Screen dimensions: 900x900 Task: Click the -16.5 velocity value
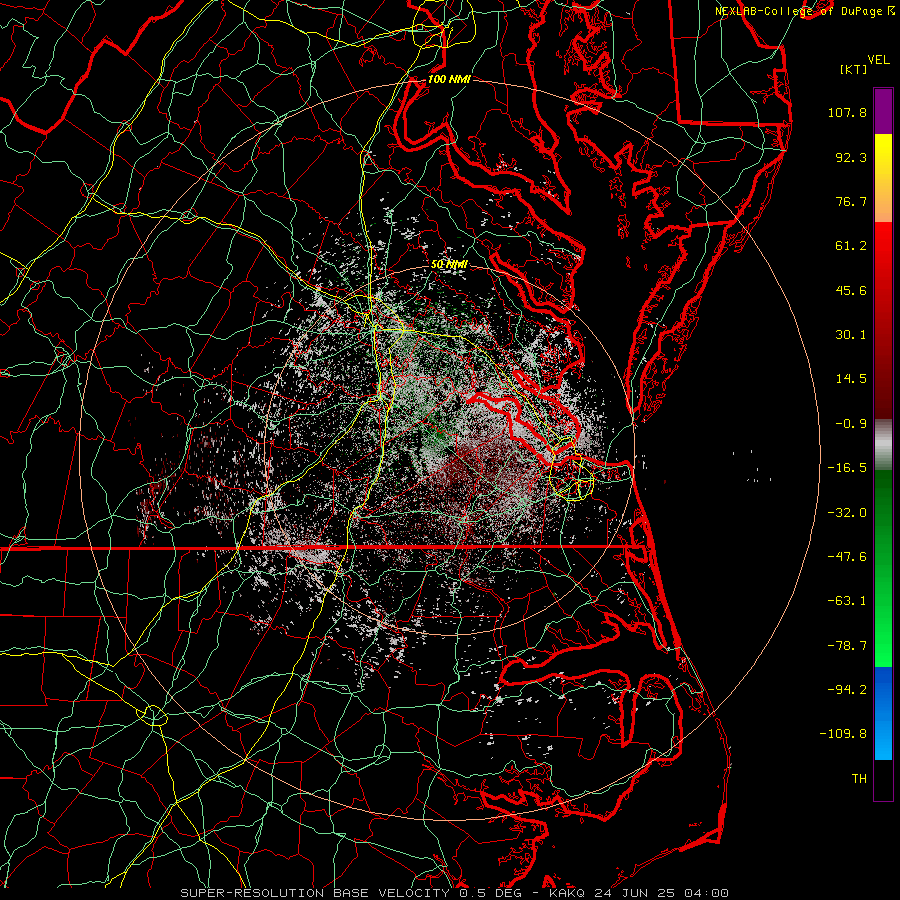(847, 468)
